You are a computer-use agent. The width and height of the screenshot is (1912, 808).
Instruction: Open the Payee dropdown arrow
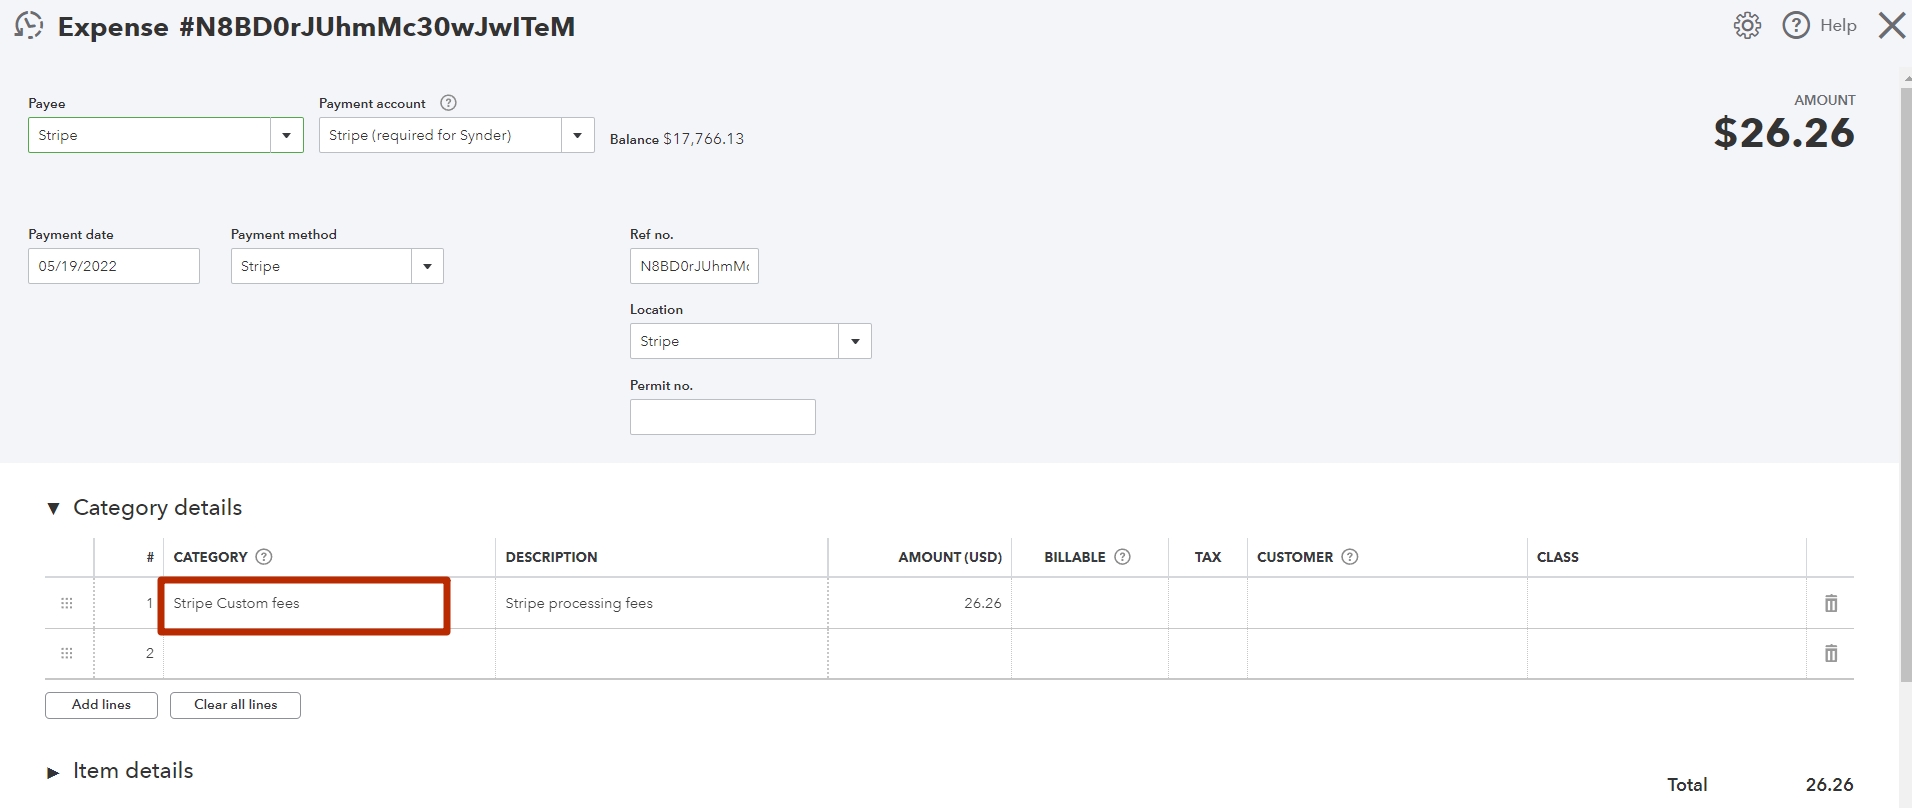tap(287, 135)
